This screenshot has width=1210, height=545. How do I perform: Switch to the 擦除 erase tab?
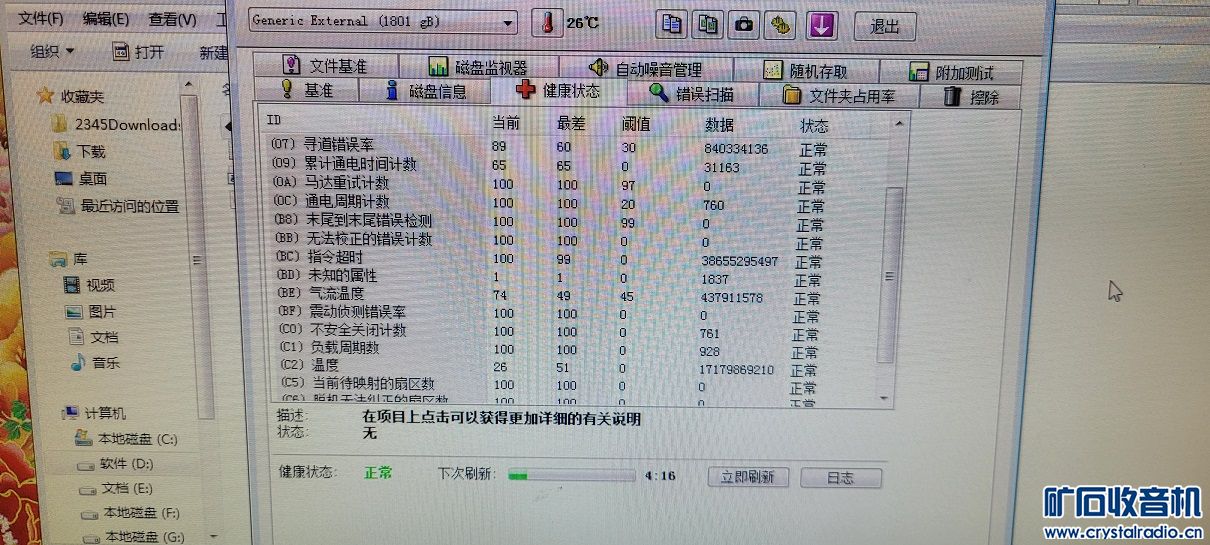pos(971,97)
